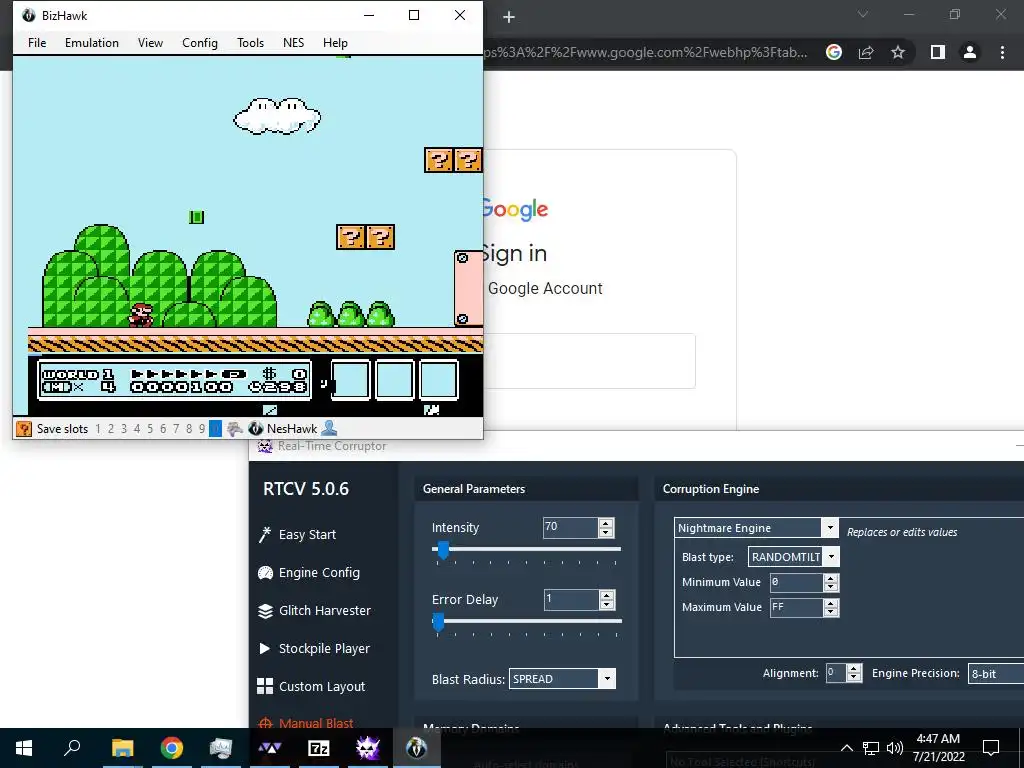This screenshot has width=1024, height=768.
Task: Decrease Intensity with the down arrow
Action: tap(606, 532)
